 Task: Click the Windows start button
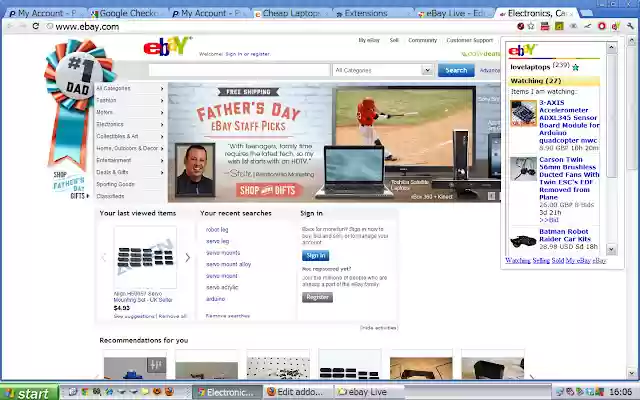29,393
